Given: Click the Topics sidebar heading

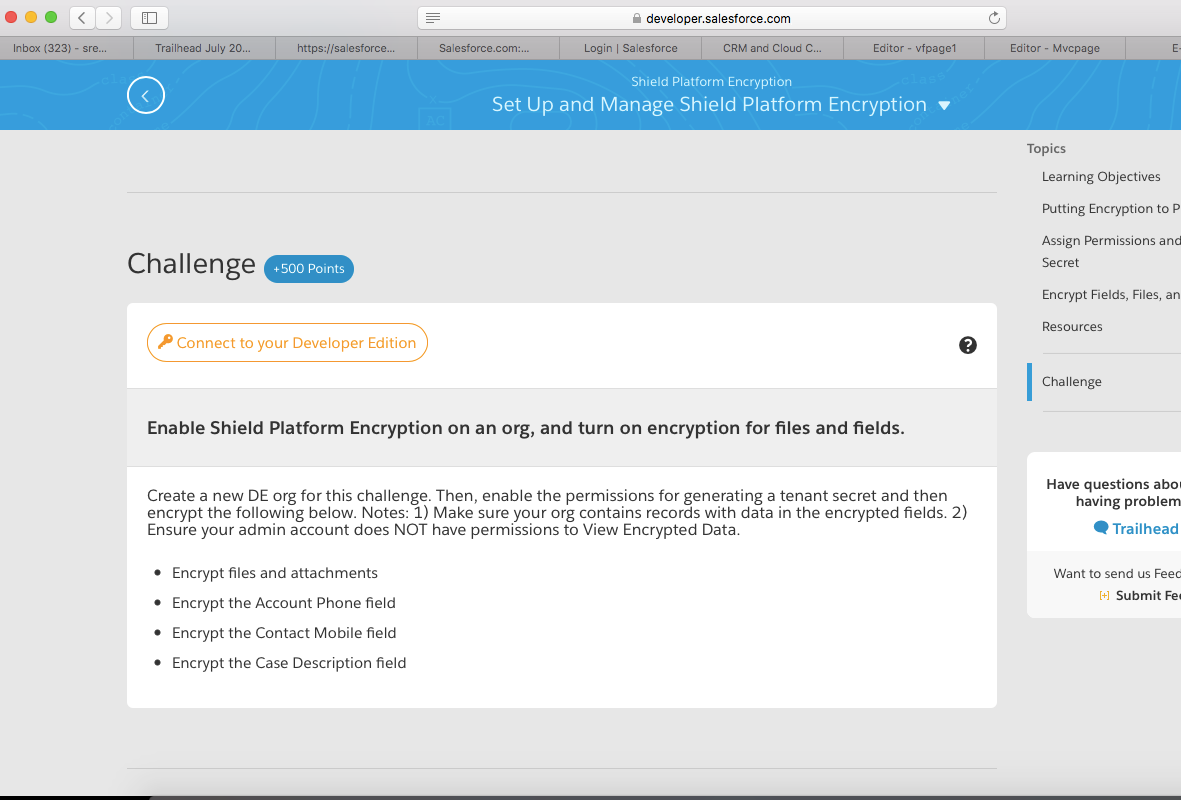Looking at the screenshot, I should pos(1046,148).
